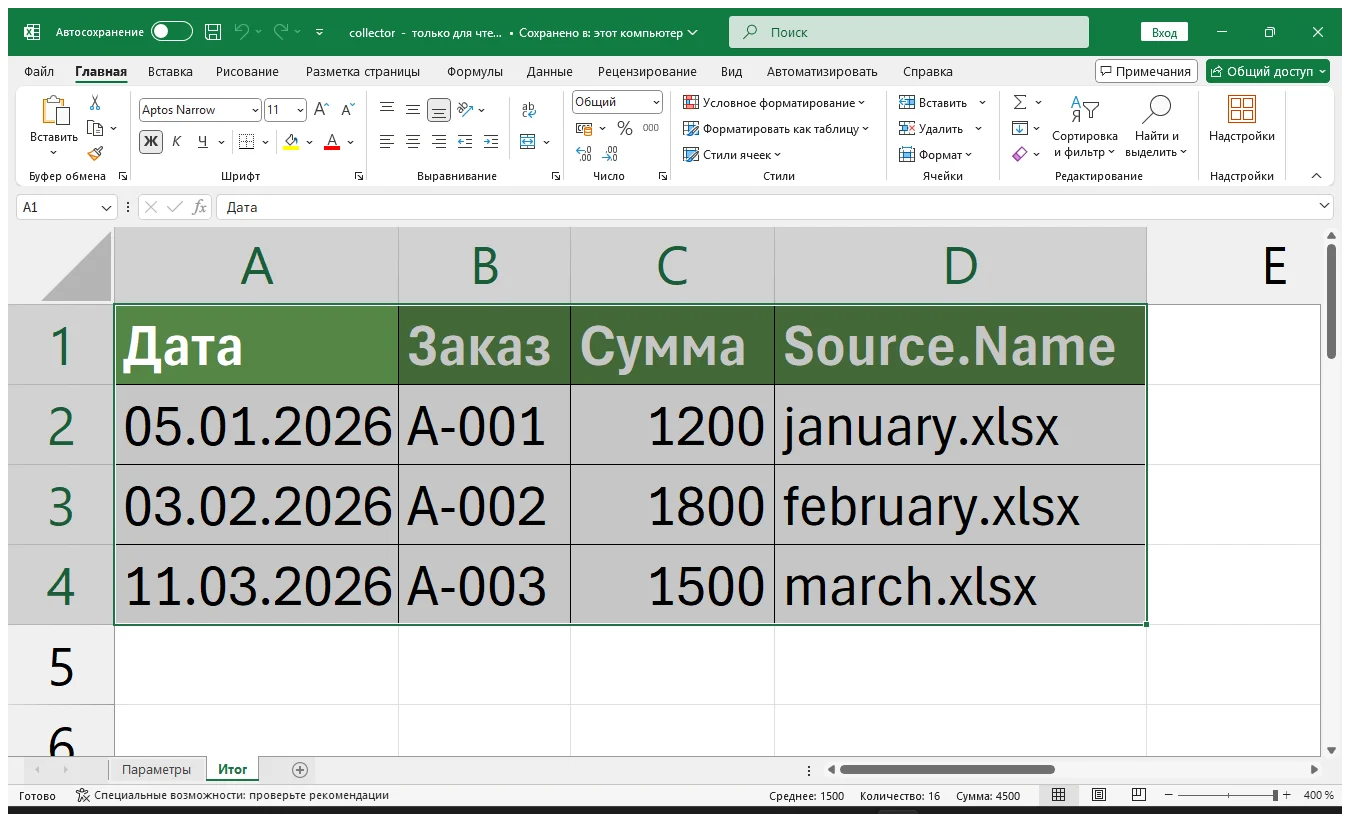
Task: Click Специальные возможности status bar message
Action: point(232,796)
